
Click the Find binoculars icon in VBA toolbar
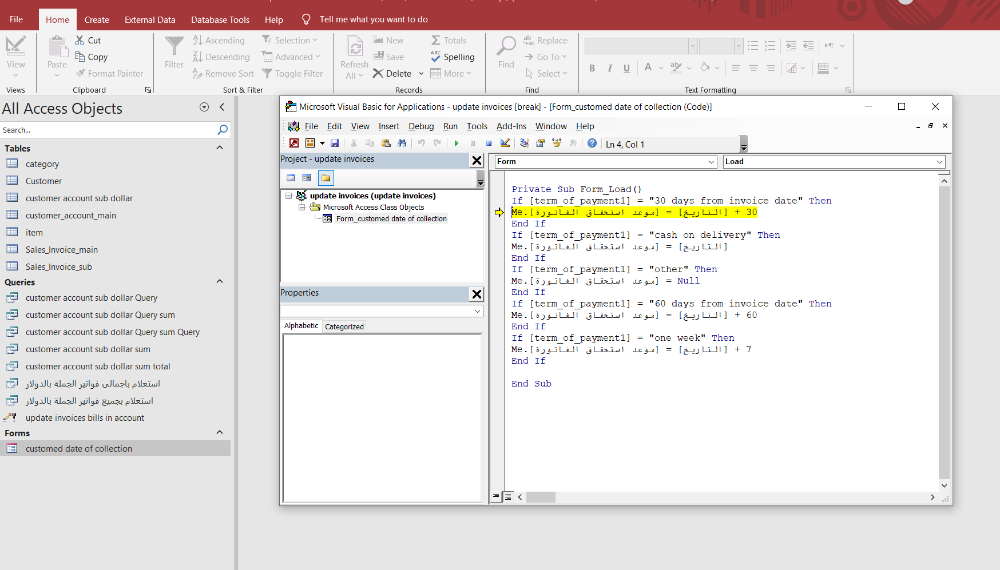402,143
